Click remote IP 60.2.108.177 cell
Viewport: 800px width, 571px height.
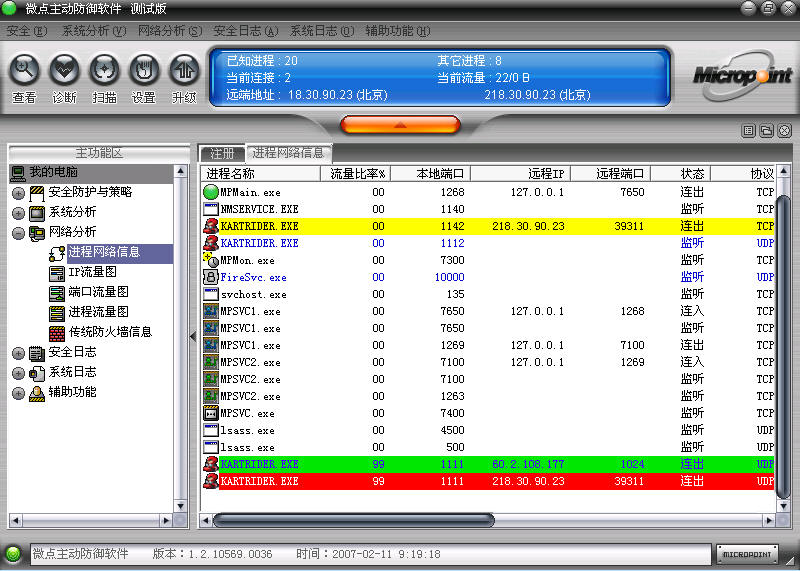point(528,464)
